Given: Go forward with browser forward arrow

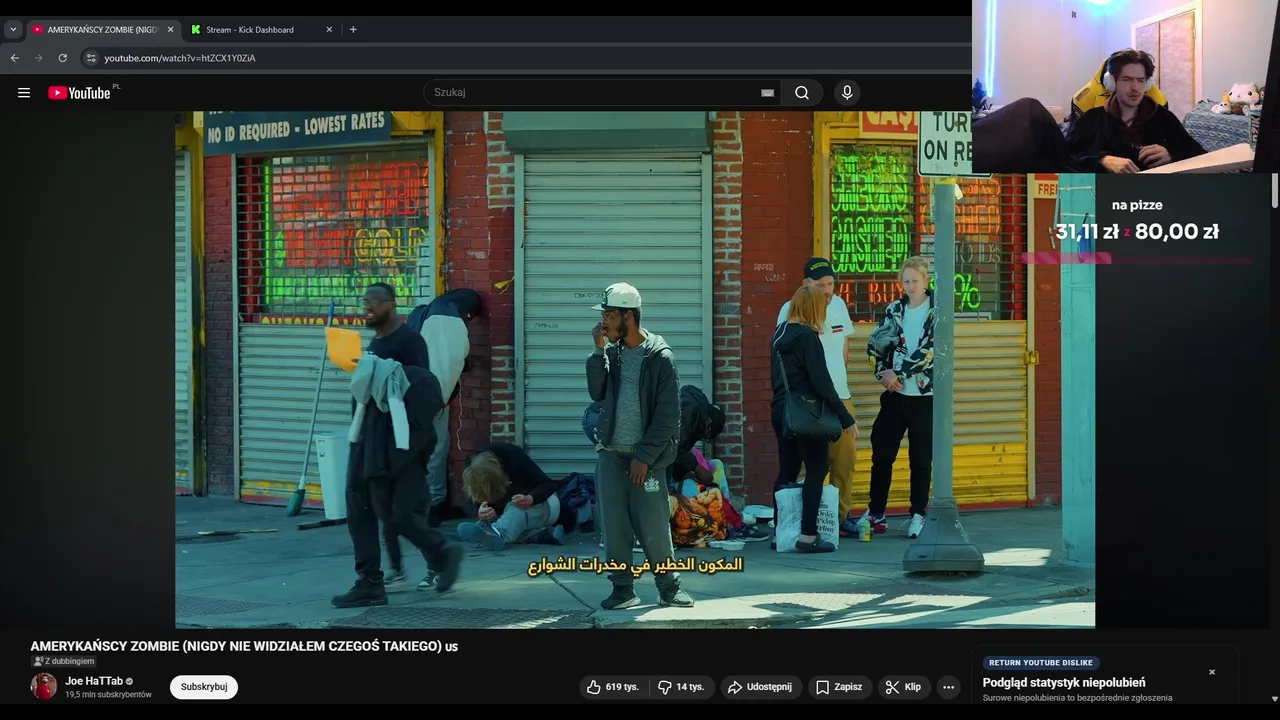Looking at the screenshot, I should pyautogui.click(x=38, y=58).
